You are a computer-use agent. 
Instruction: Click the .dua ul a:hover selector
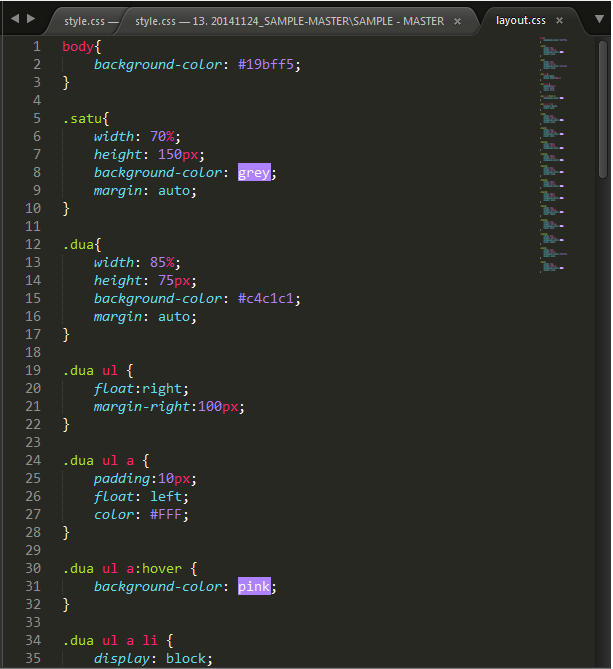pyautogui.click(x=122, y=568)
